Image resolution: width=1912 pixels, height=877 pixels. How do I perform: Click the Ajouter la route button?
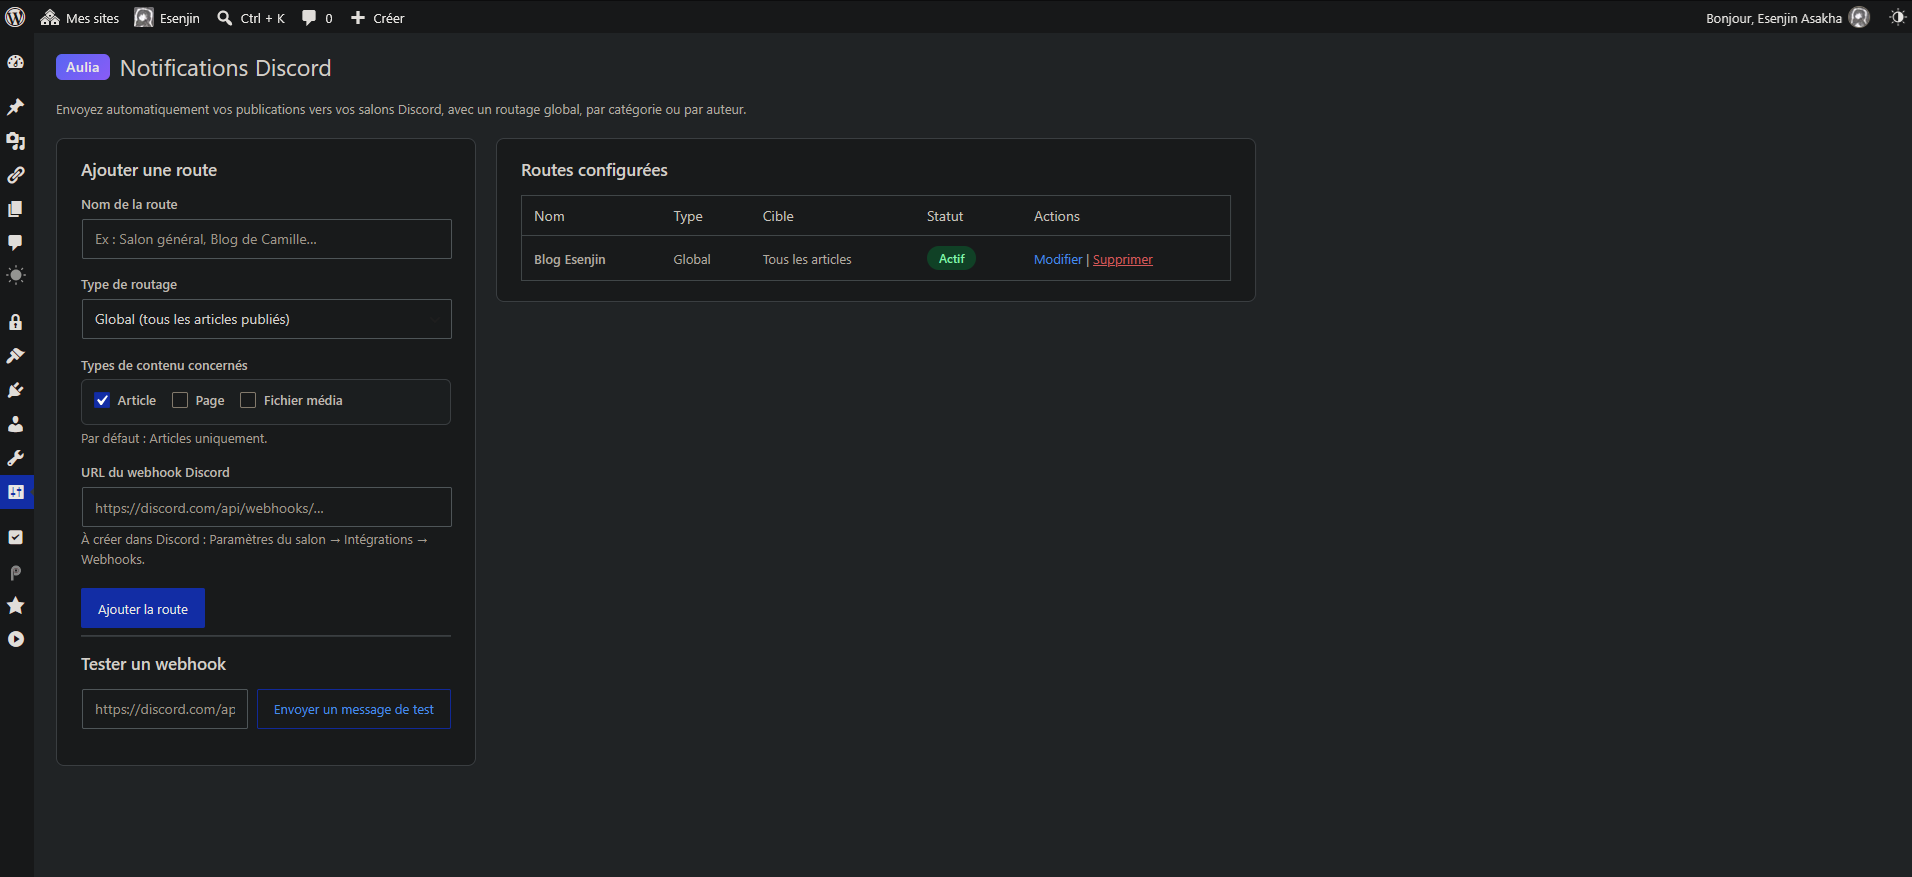(x=143, y=609)
